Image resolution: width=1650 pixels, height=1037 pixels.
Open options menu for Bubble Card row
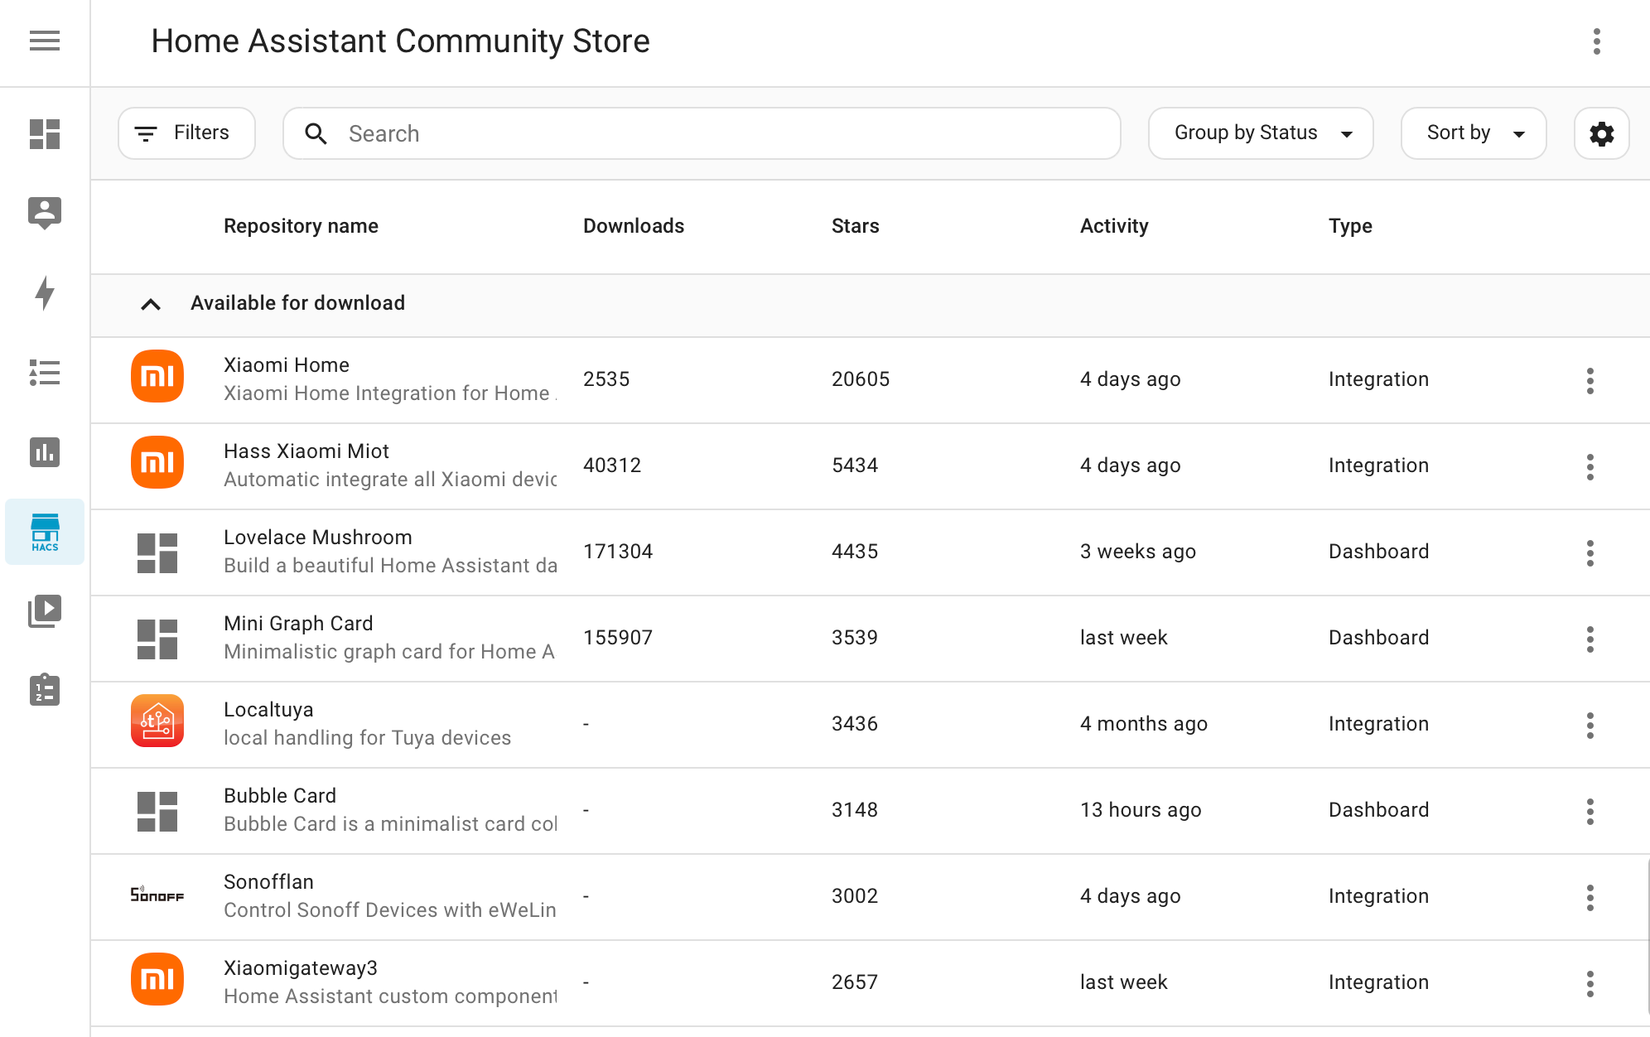point(1590,811)
